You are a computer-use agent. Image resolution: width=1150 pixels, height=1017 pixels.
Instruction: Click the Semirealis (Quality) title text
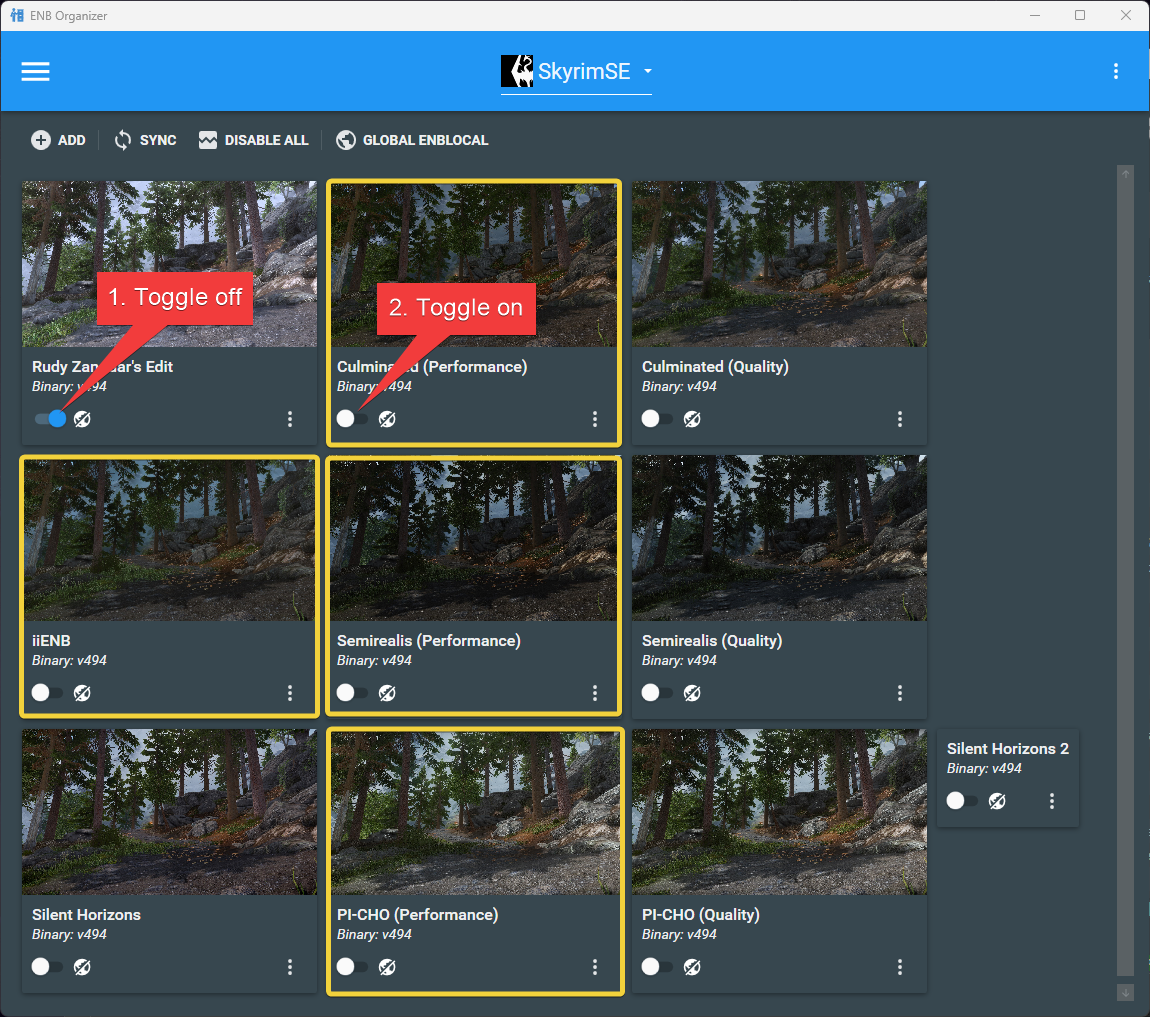[712, 641]
